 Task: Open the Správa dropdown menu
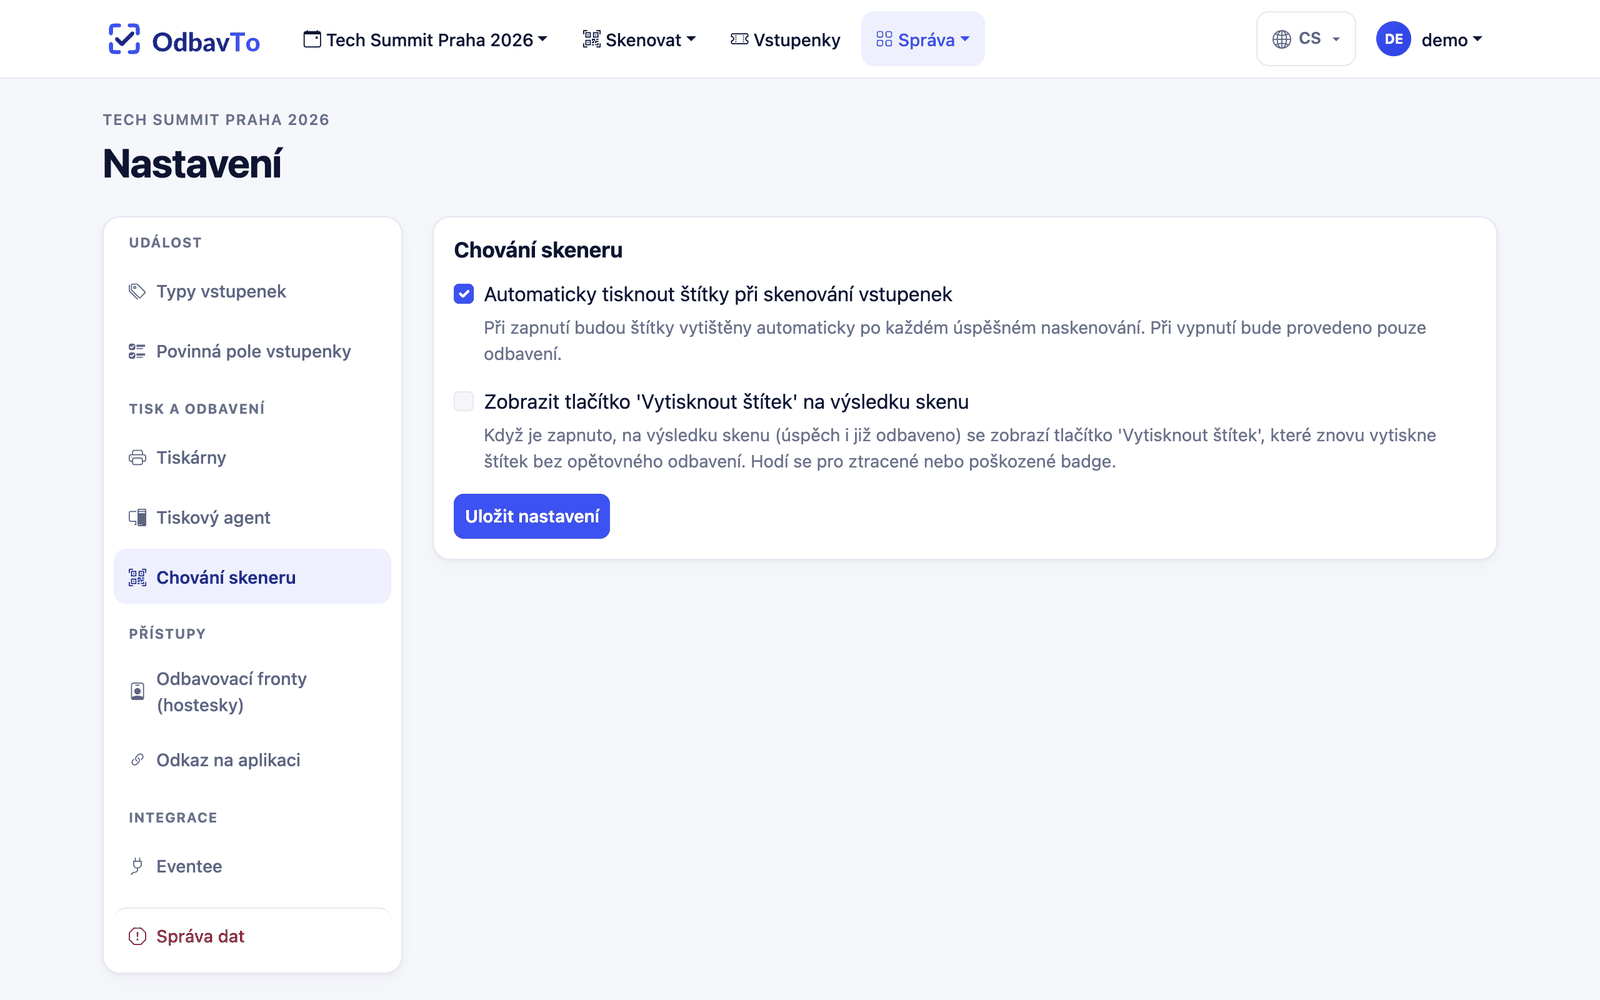[x=923, y=39]
